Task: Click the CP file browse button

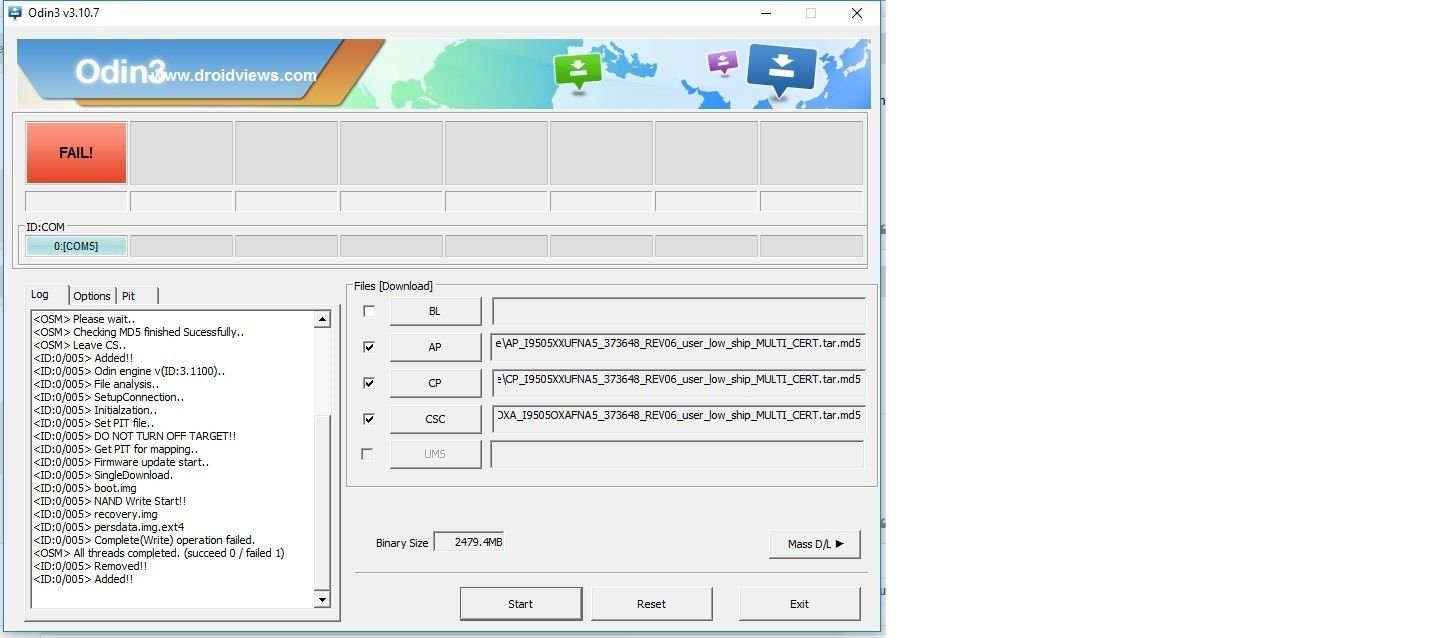Action: (435, 383)
